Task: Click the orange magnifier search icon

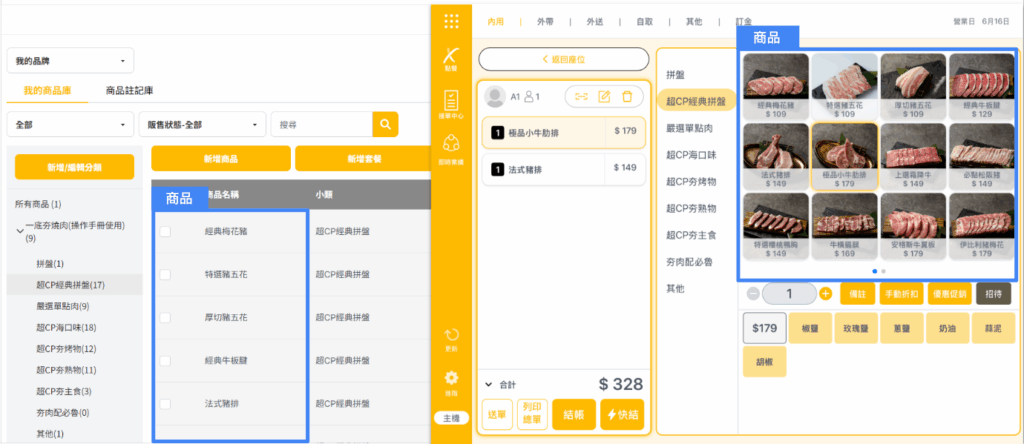Action: pos(385,124)
